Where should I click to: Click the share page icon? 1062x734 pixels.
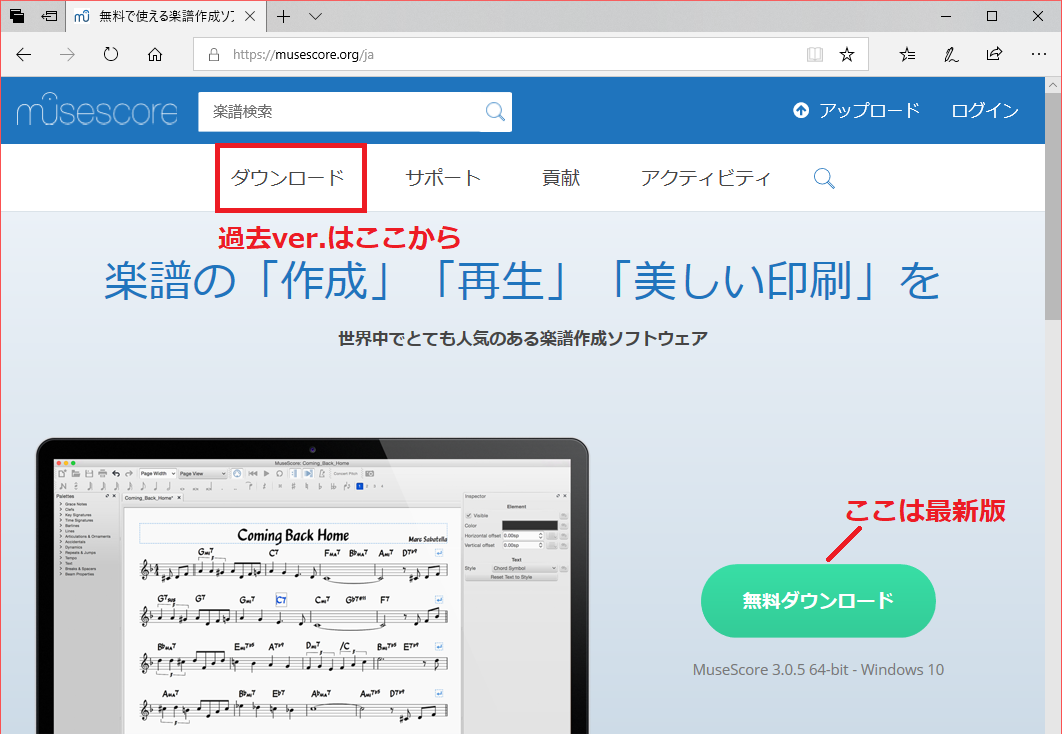coord(994,54)
